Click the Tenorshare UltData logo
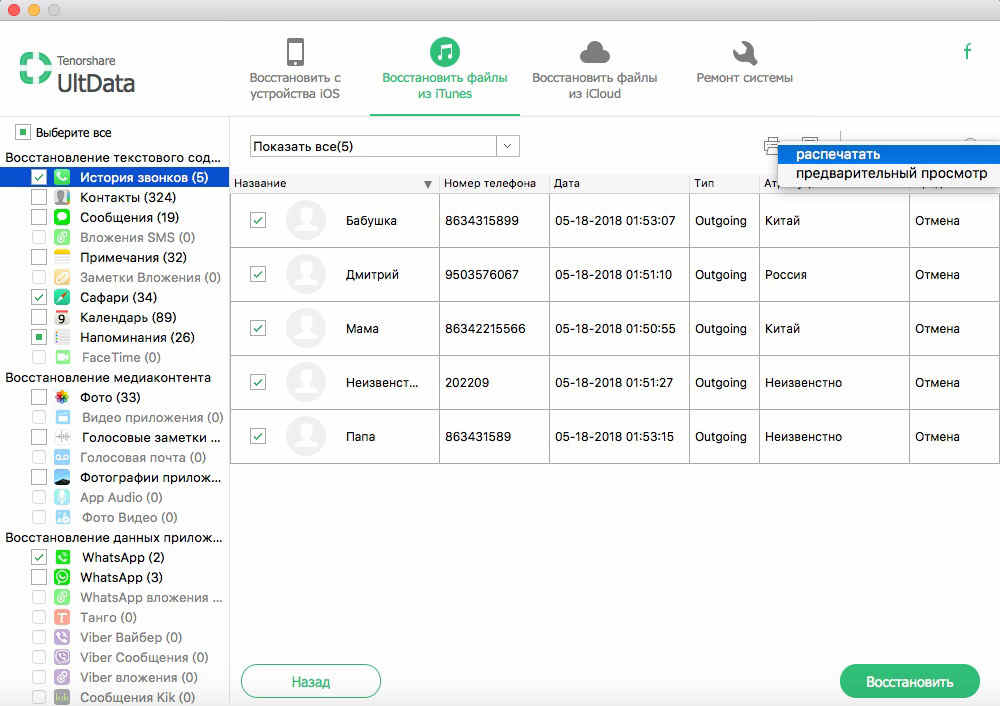Image resolution: width=1000 pixels, height=706 pixels. pos(77,73)
